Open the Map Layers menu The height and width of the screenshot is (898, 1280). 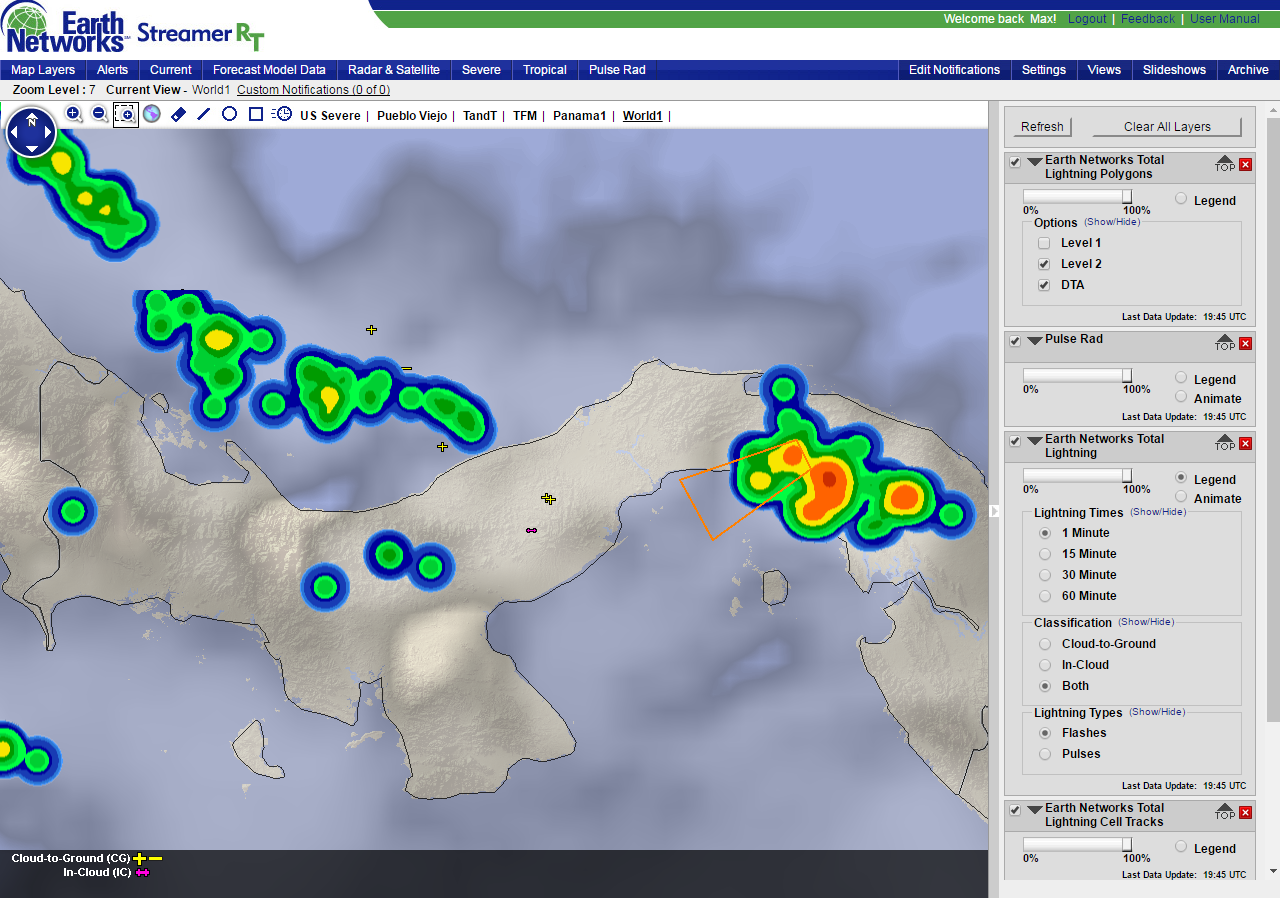tap(43, 70)
